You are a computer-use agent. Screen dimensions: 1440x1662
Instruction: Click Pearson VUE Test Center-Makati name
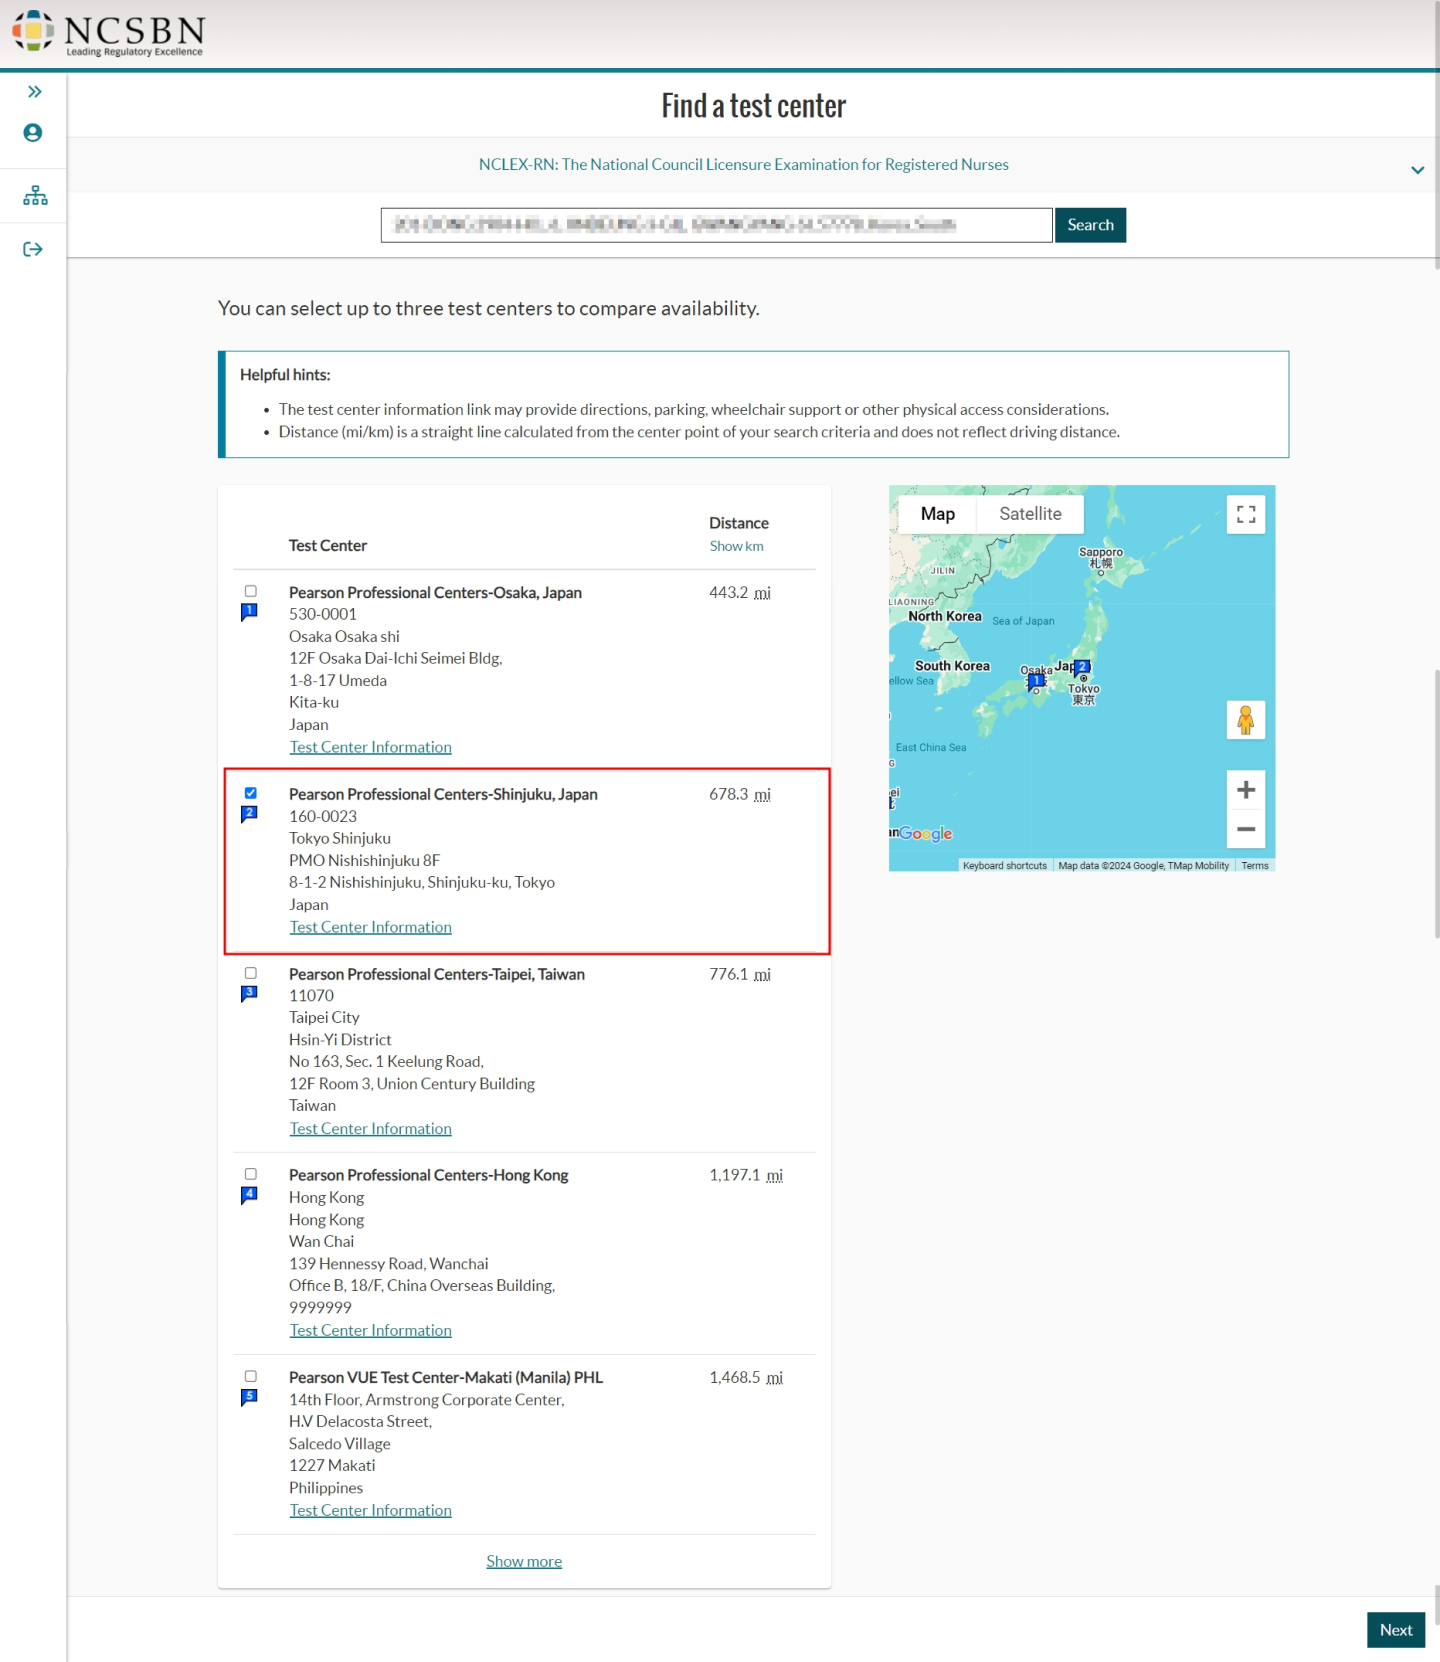(446, 1377)
